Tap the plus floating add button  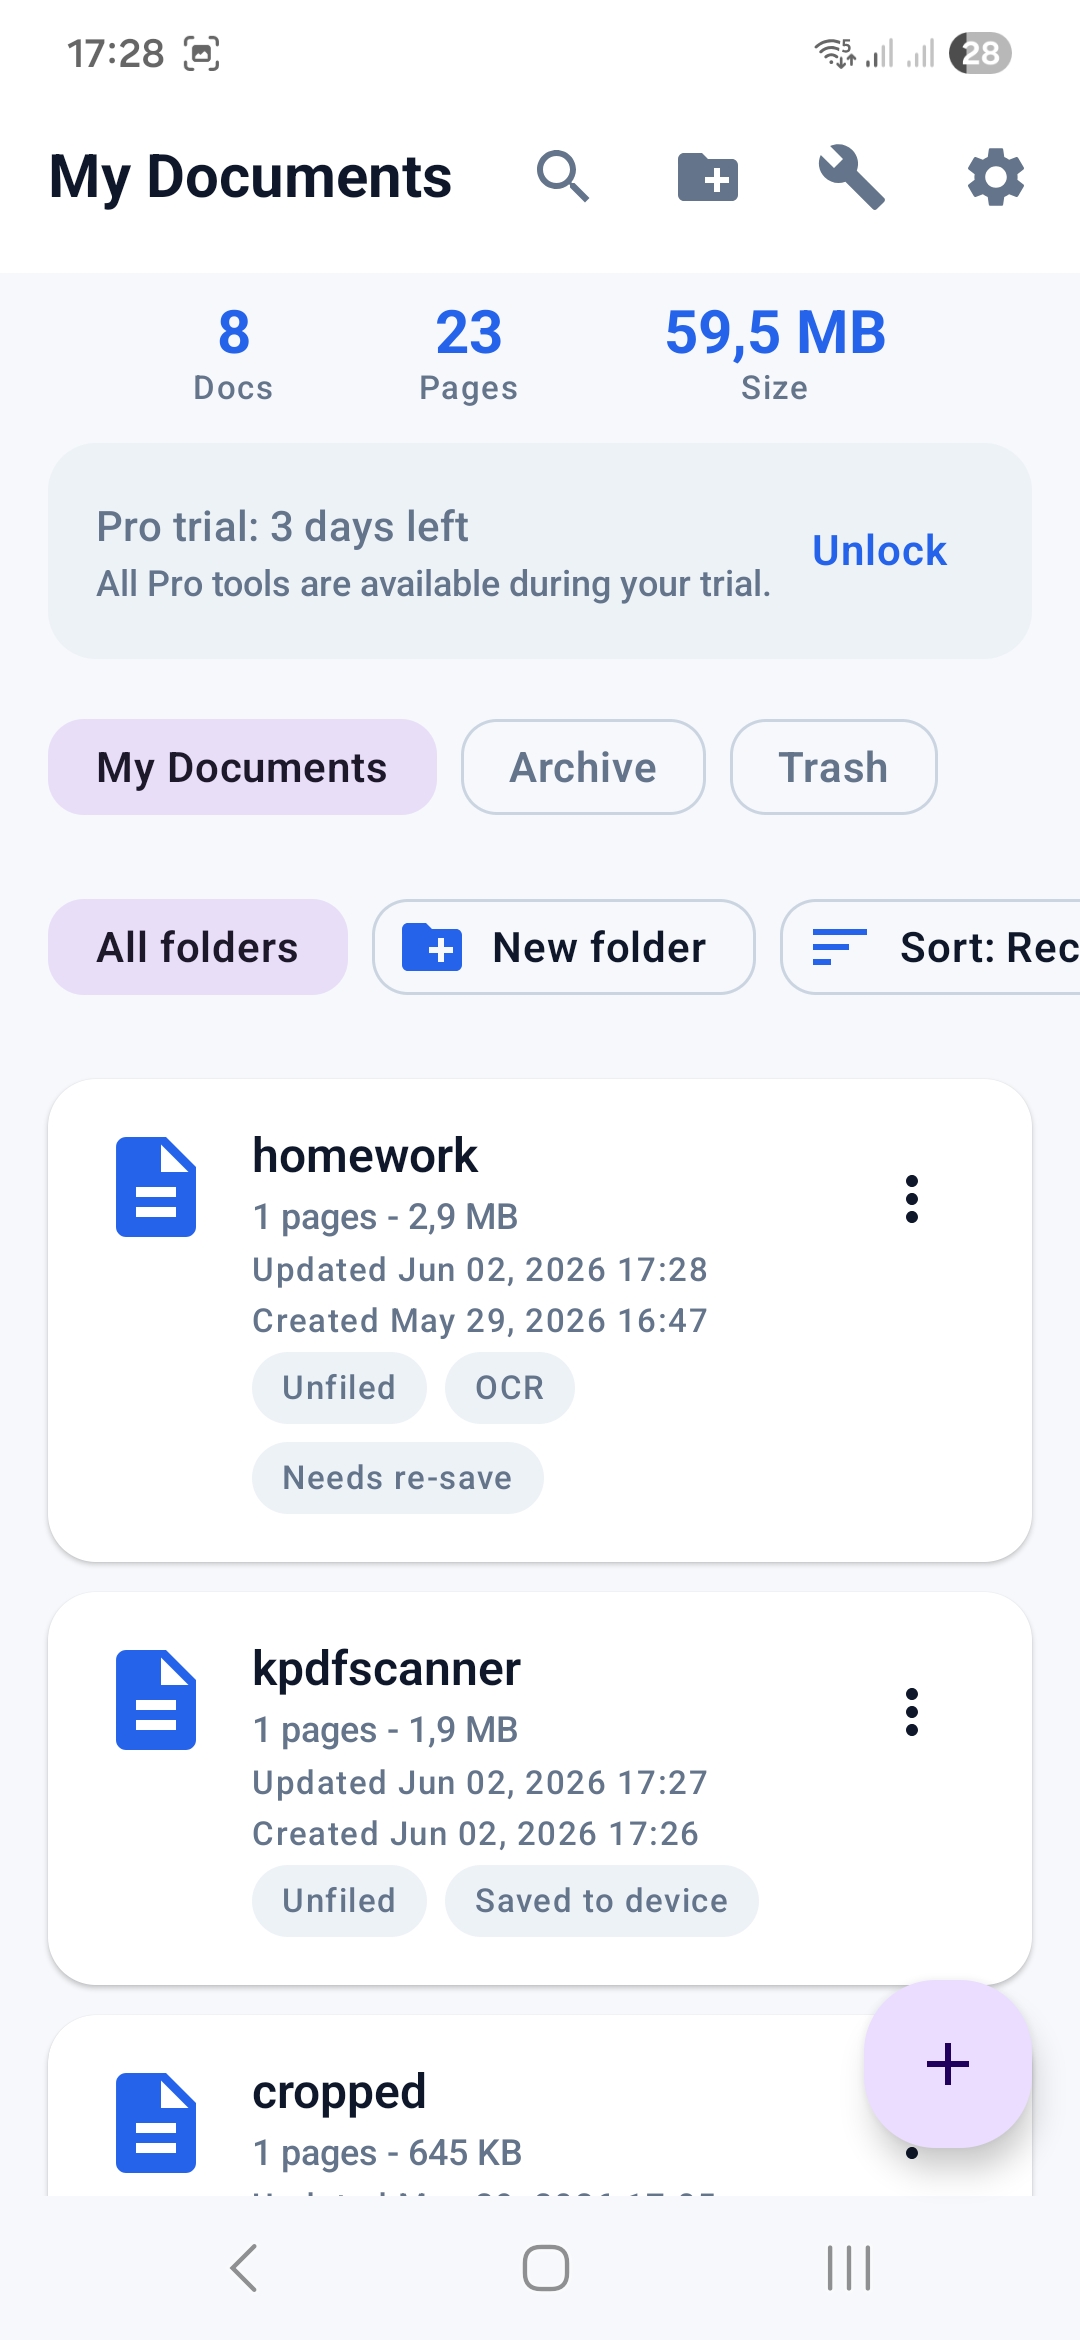(x=948, y=2064)
